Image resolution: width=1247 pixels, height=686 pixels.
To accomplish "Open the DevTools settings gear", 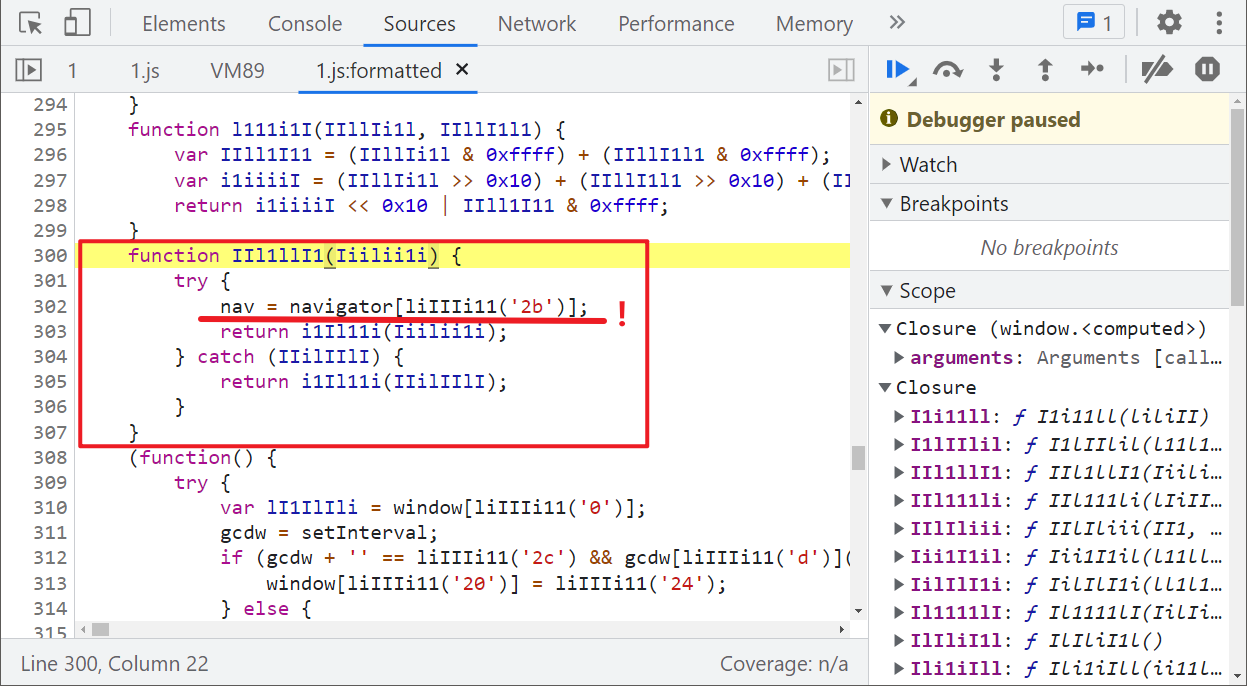I will click(1169, 23).
